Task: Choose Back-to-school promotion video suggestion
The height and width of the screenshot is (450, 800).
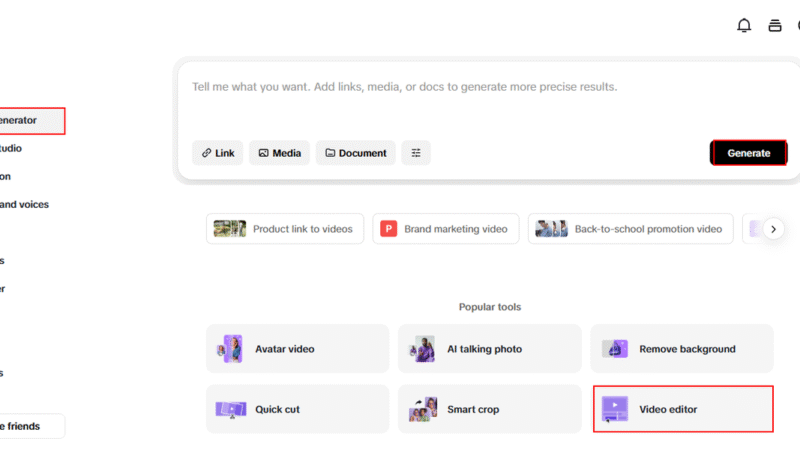Action: click(x=631, y=229)
